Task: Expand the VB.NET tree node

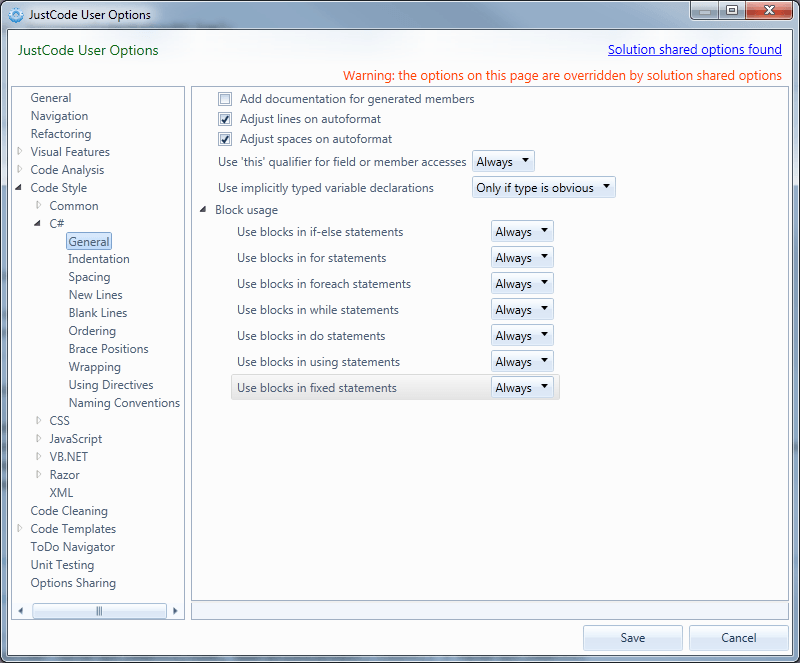Action: point(39,456)
